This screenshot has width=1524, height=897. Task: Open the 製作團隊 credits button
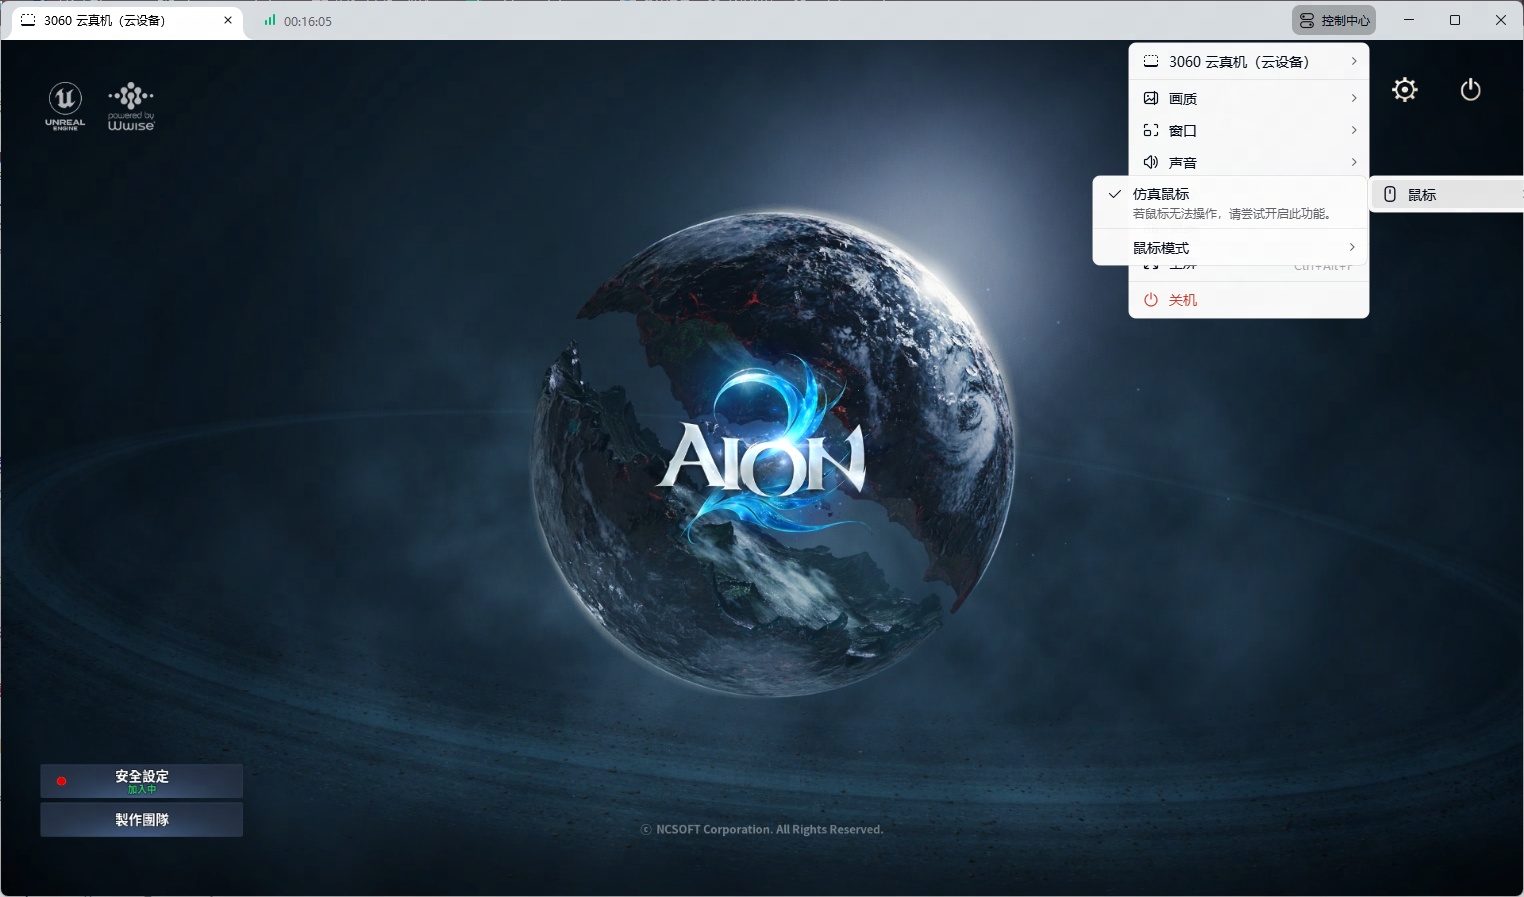(x=142, y=820)
